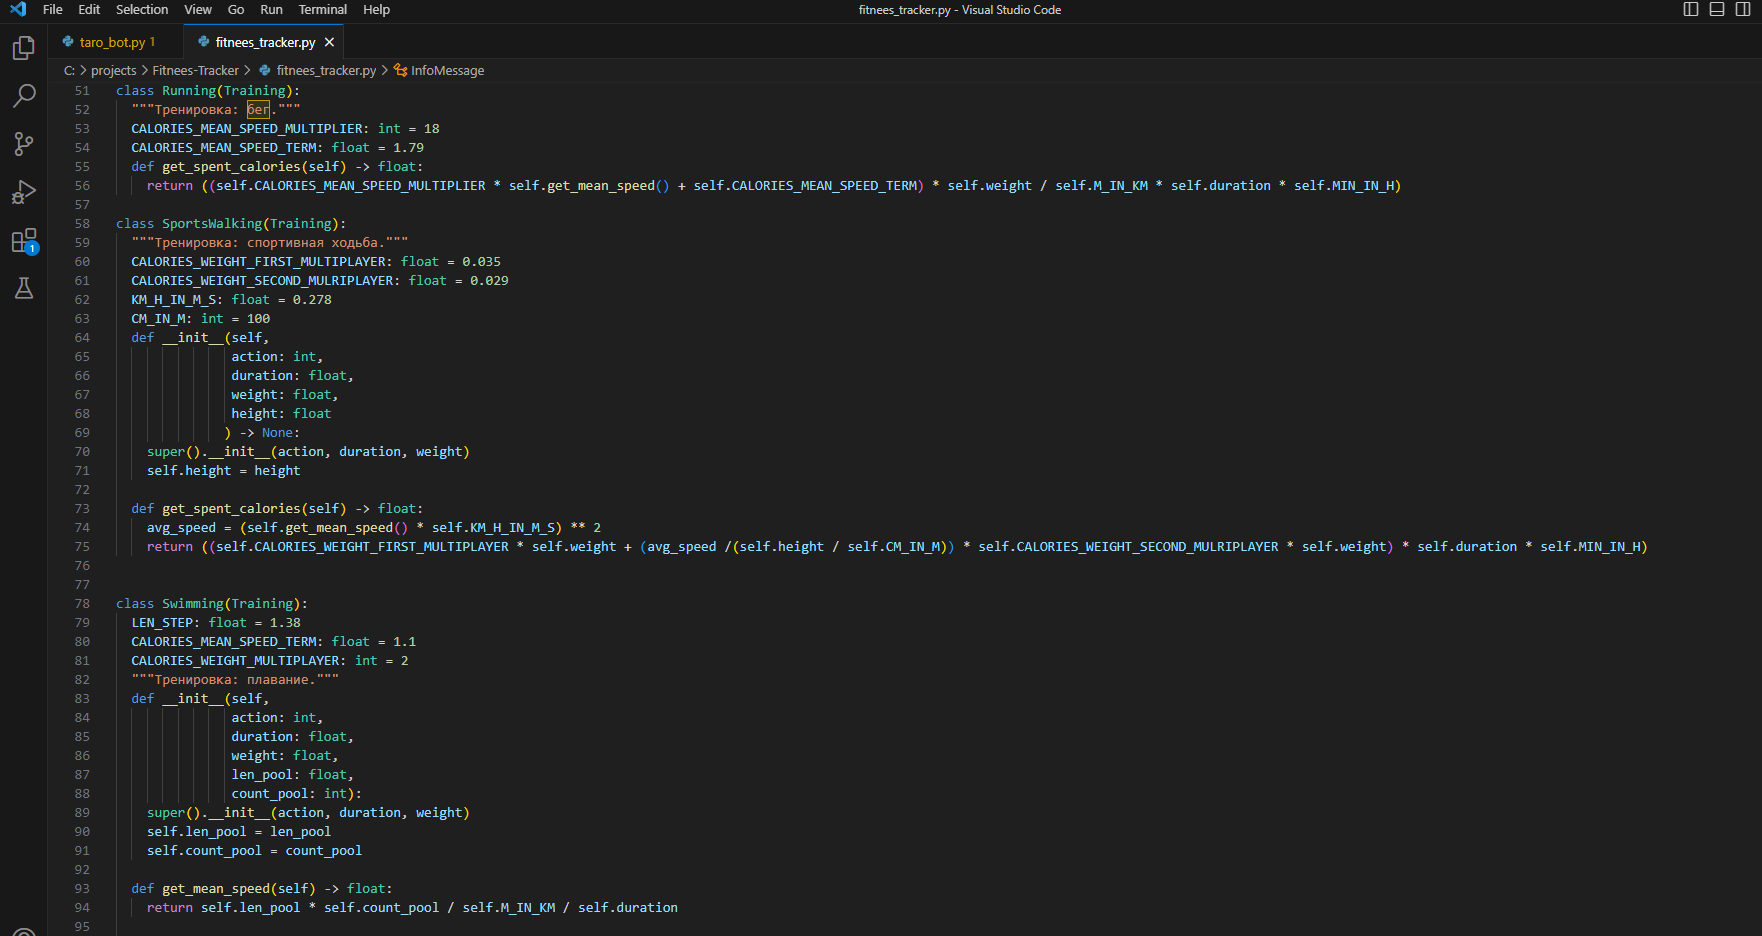This screenshot has width=1762, height=936.
Task: Open the File menu
Action: pos(53,9)
